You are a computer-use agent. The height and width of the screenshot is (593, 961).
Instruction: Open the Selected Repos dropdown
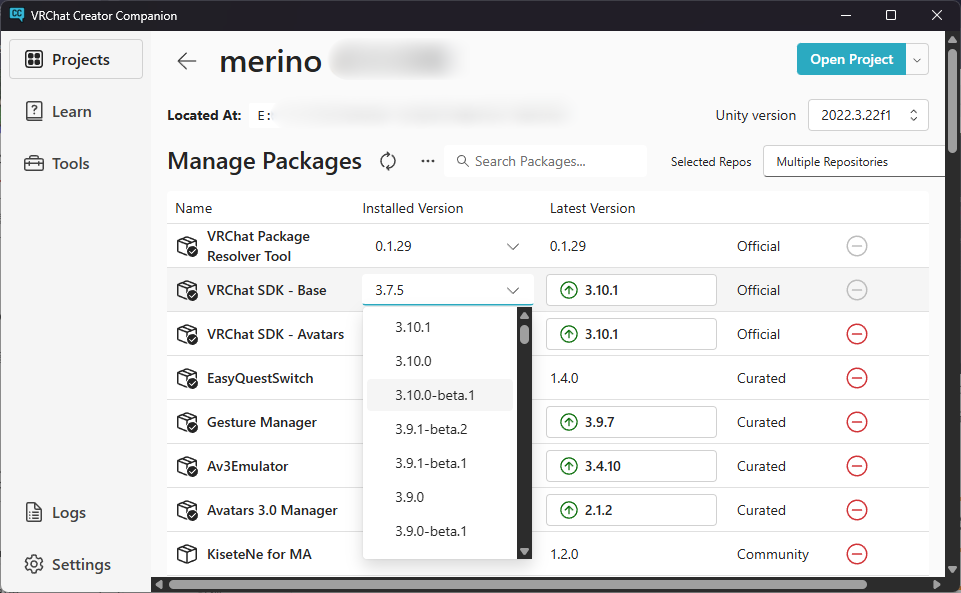(855, 161)
